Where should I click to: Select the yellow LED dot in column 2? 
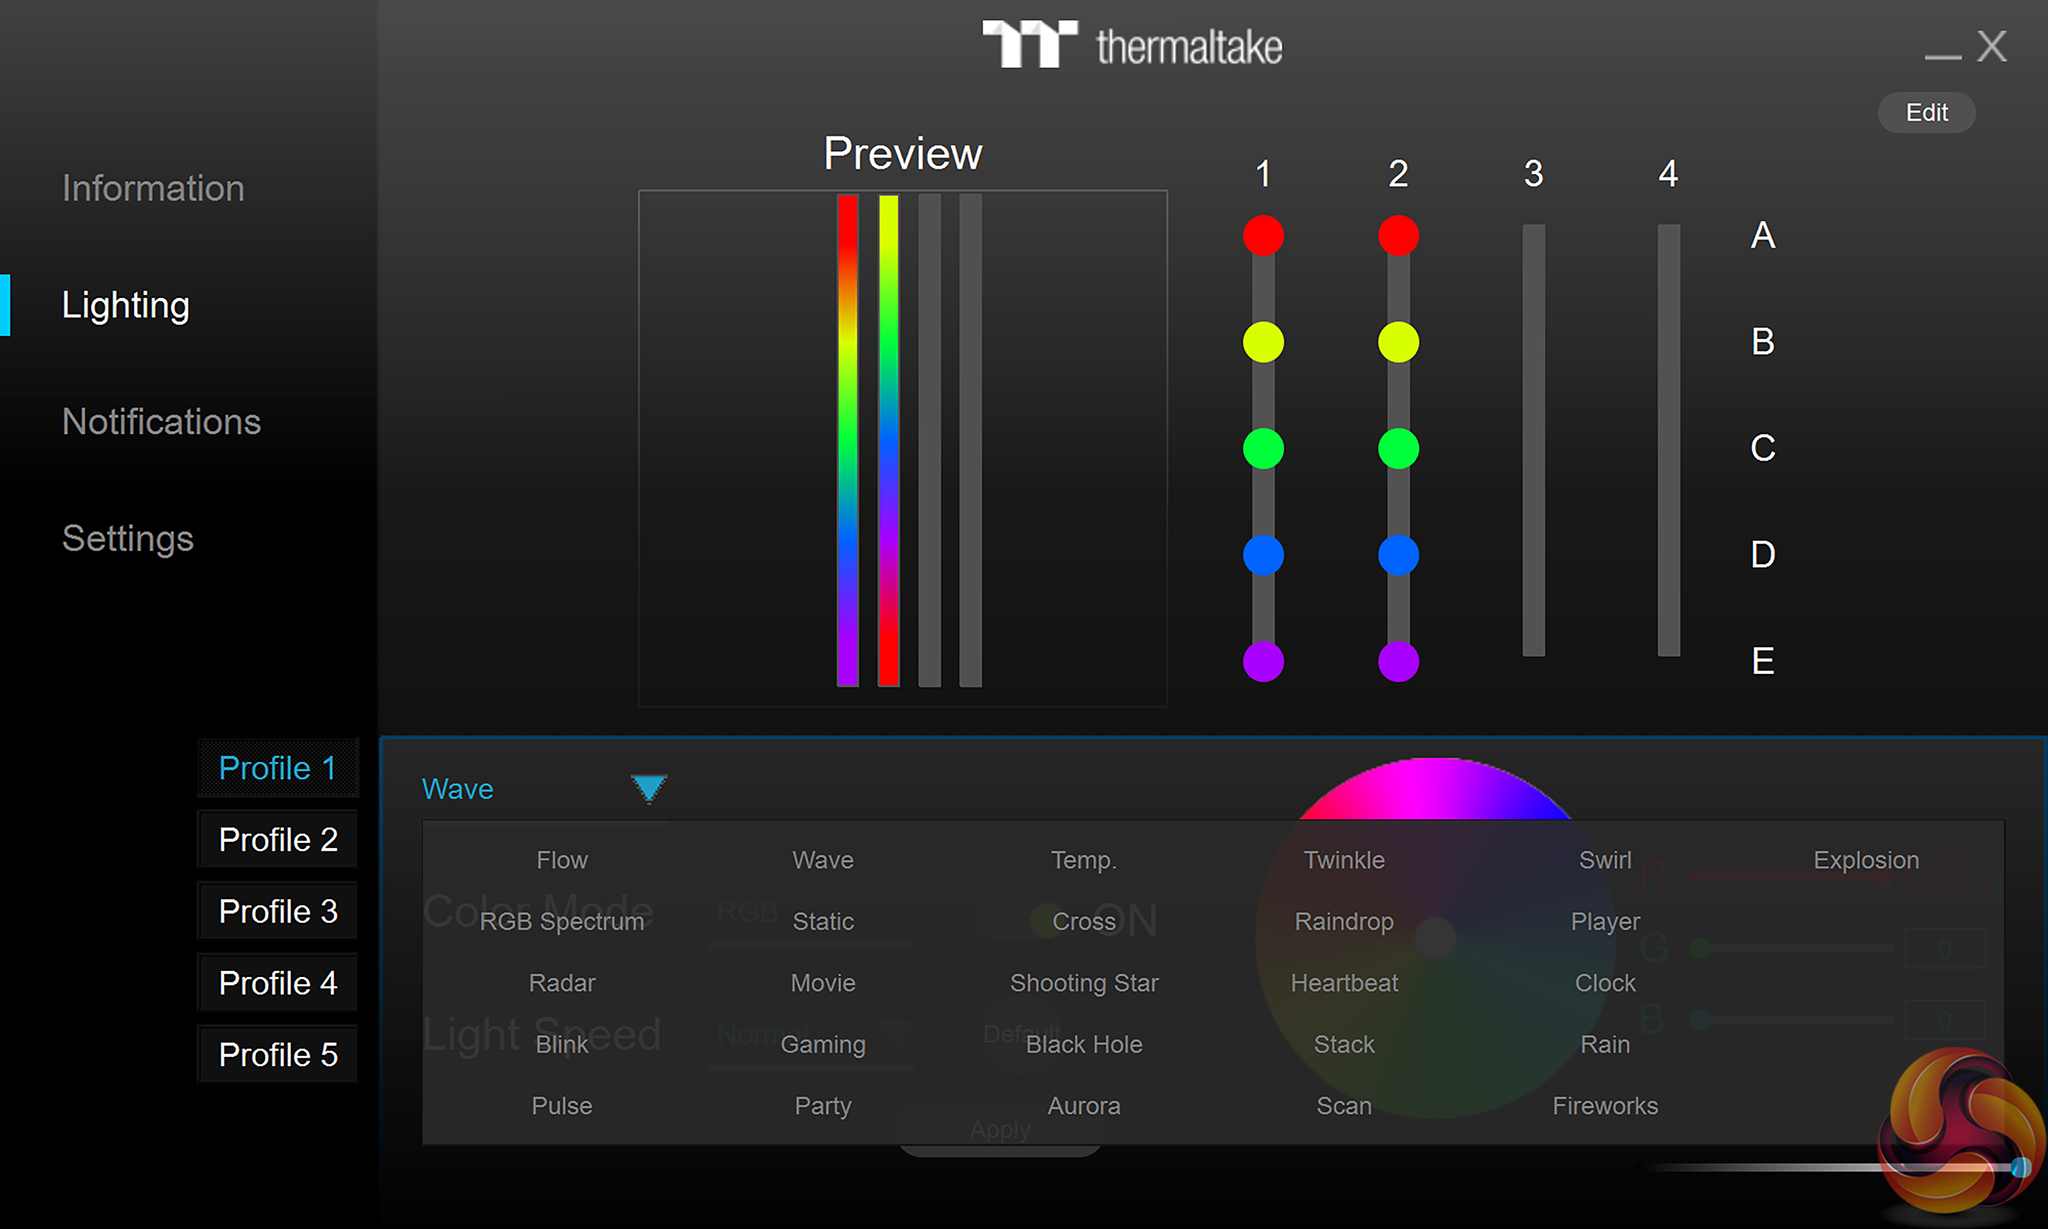pyautogui.click(x=1398, y=343)
